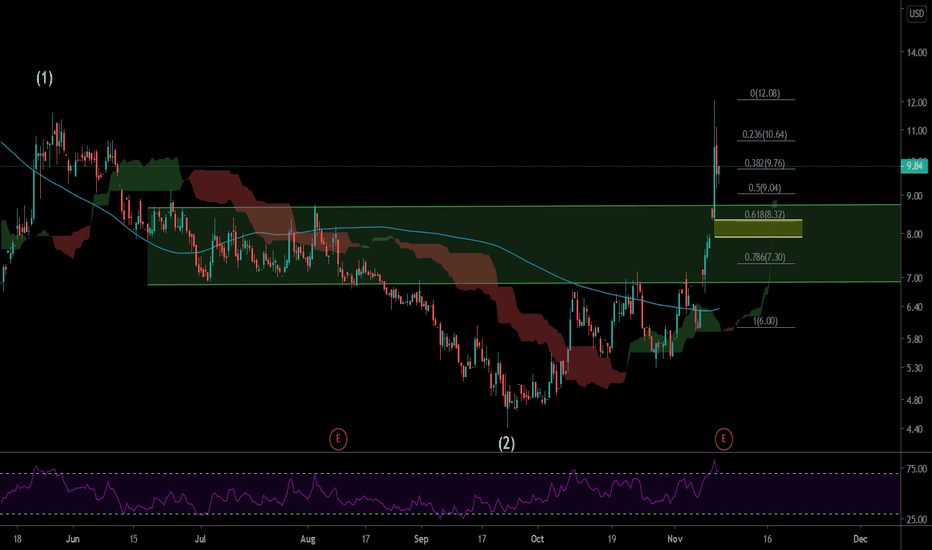This screenshot has width=932, height=550.
Task: Click the 8.00 price axis label
Action: [914, 234]
